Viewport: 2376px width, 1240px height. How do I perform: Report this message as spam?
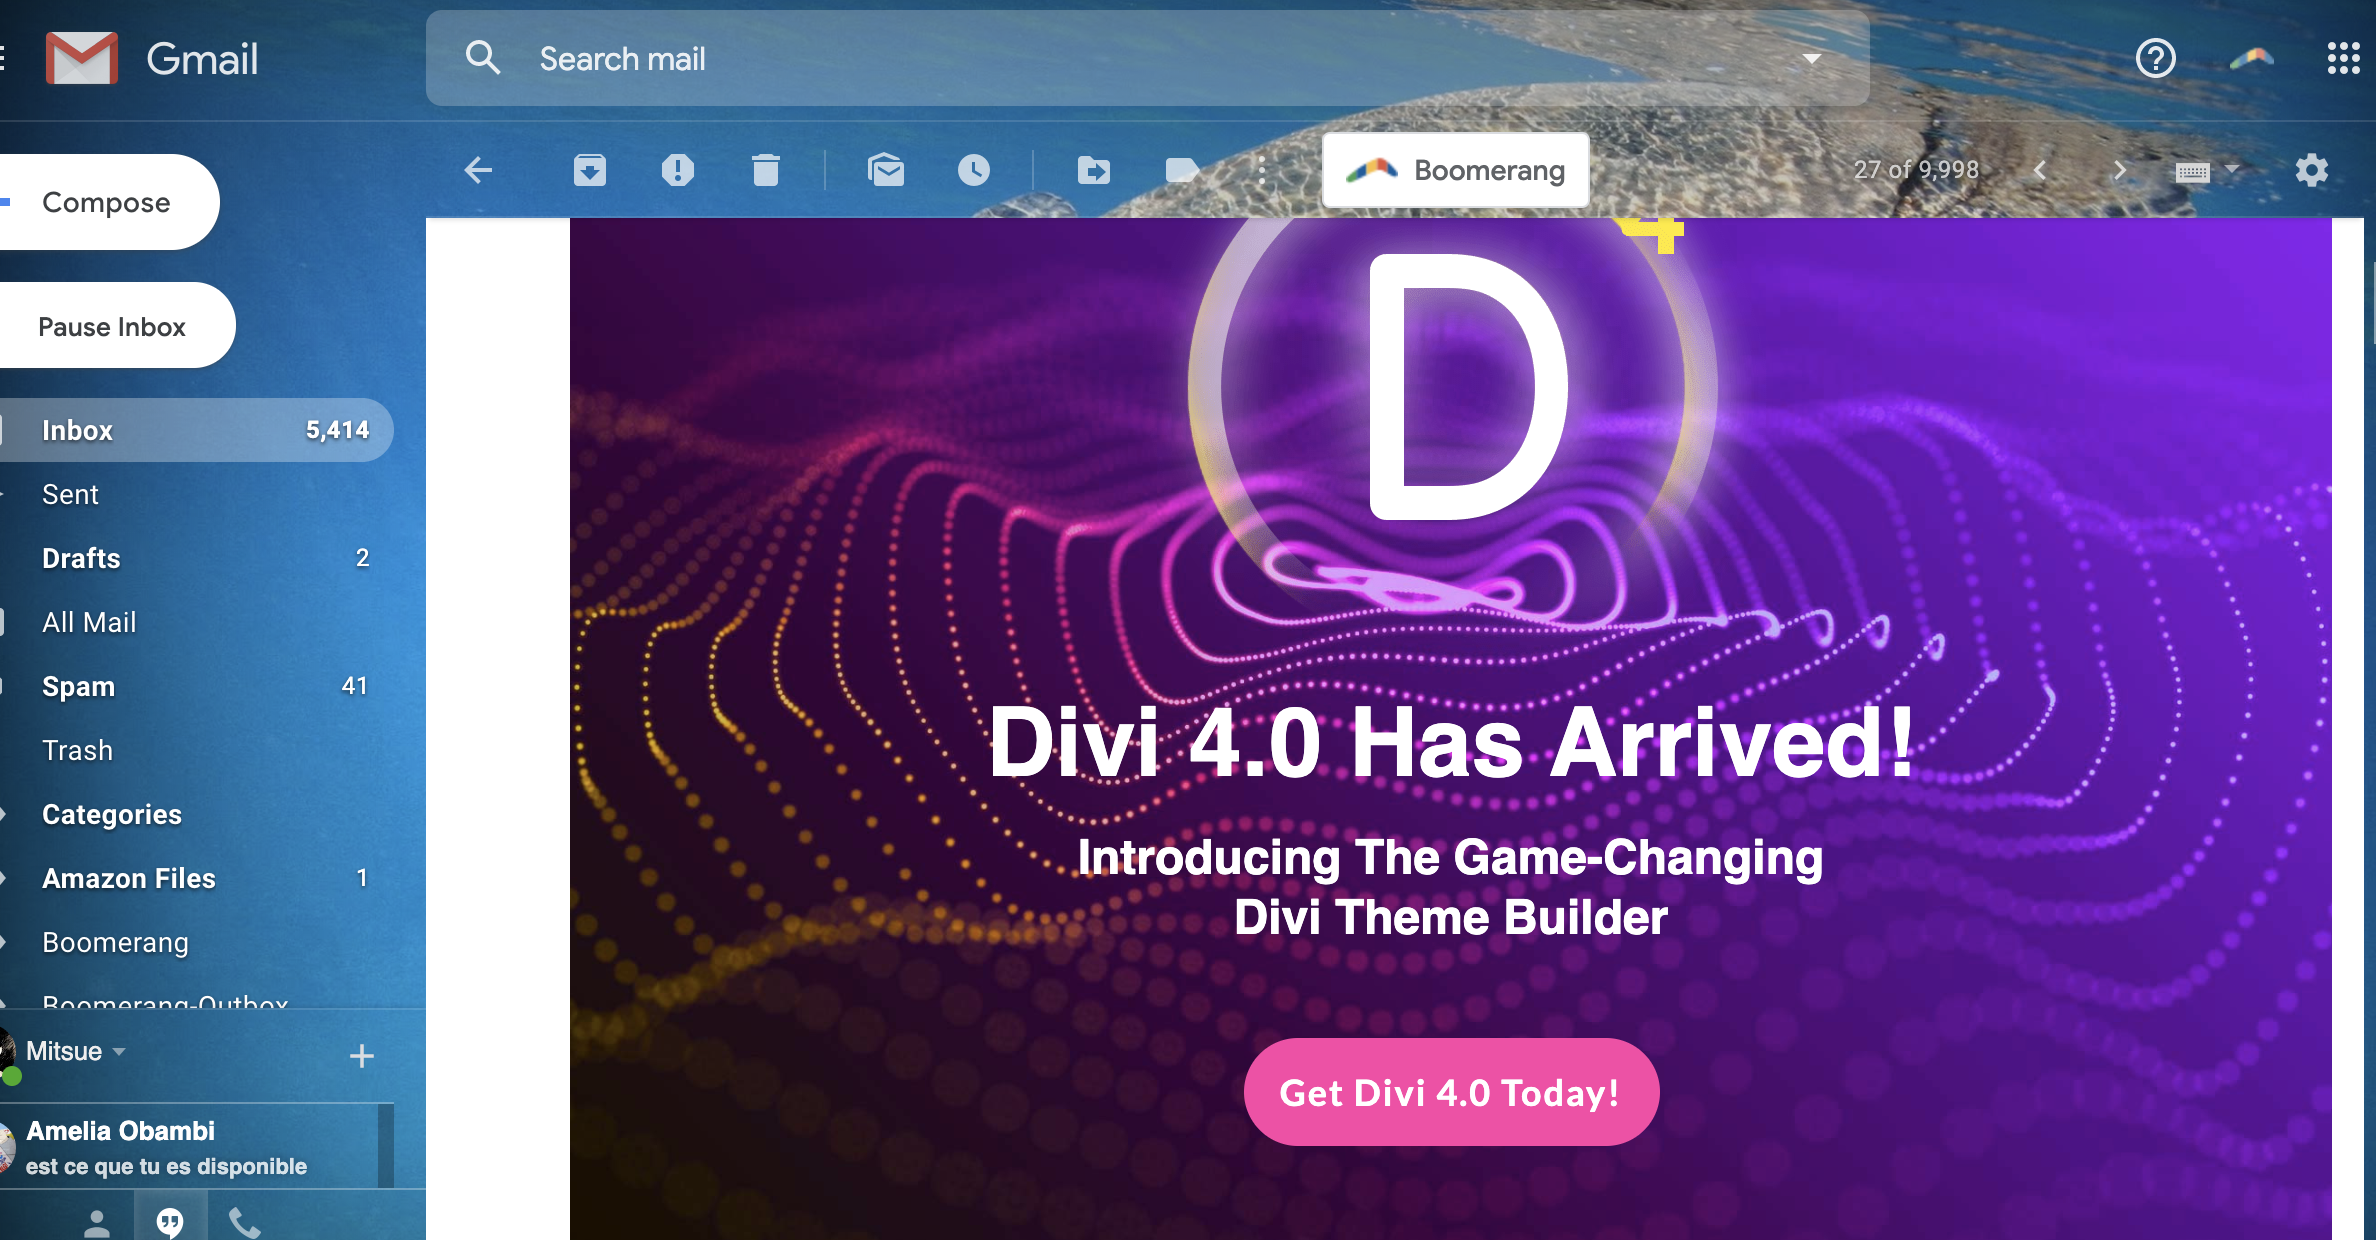click(678, 170)
